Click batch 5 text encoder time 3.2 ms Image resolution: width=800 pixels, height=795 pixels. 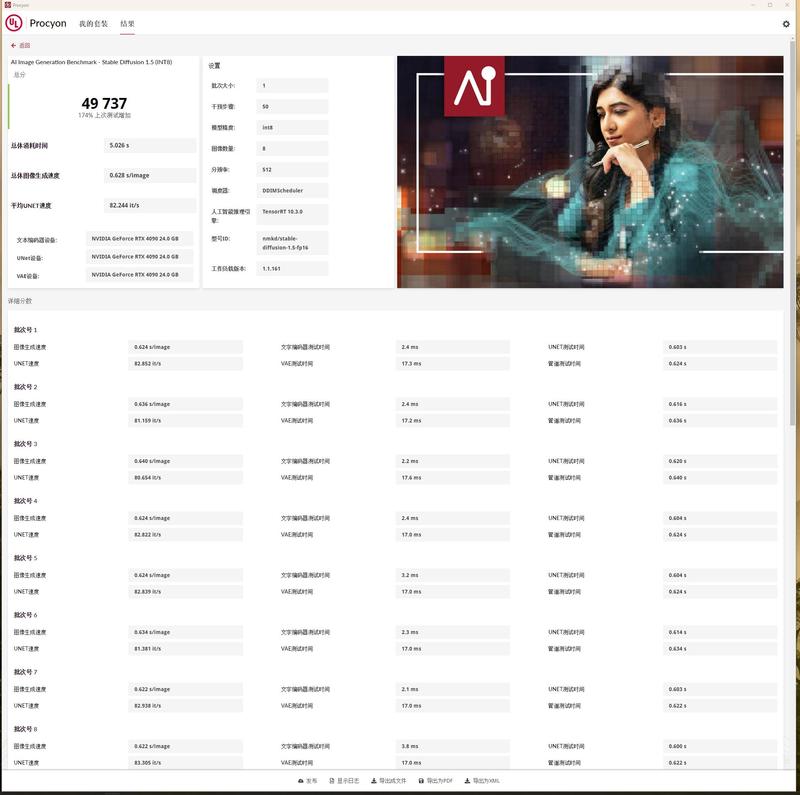point(452,575)
